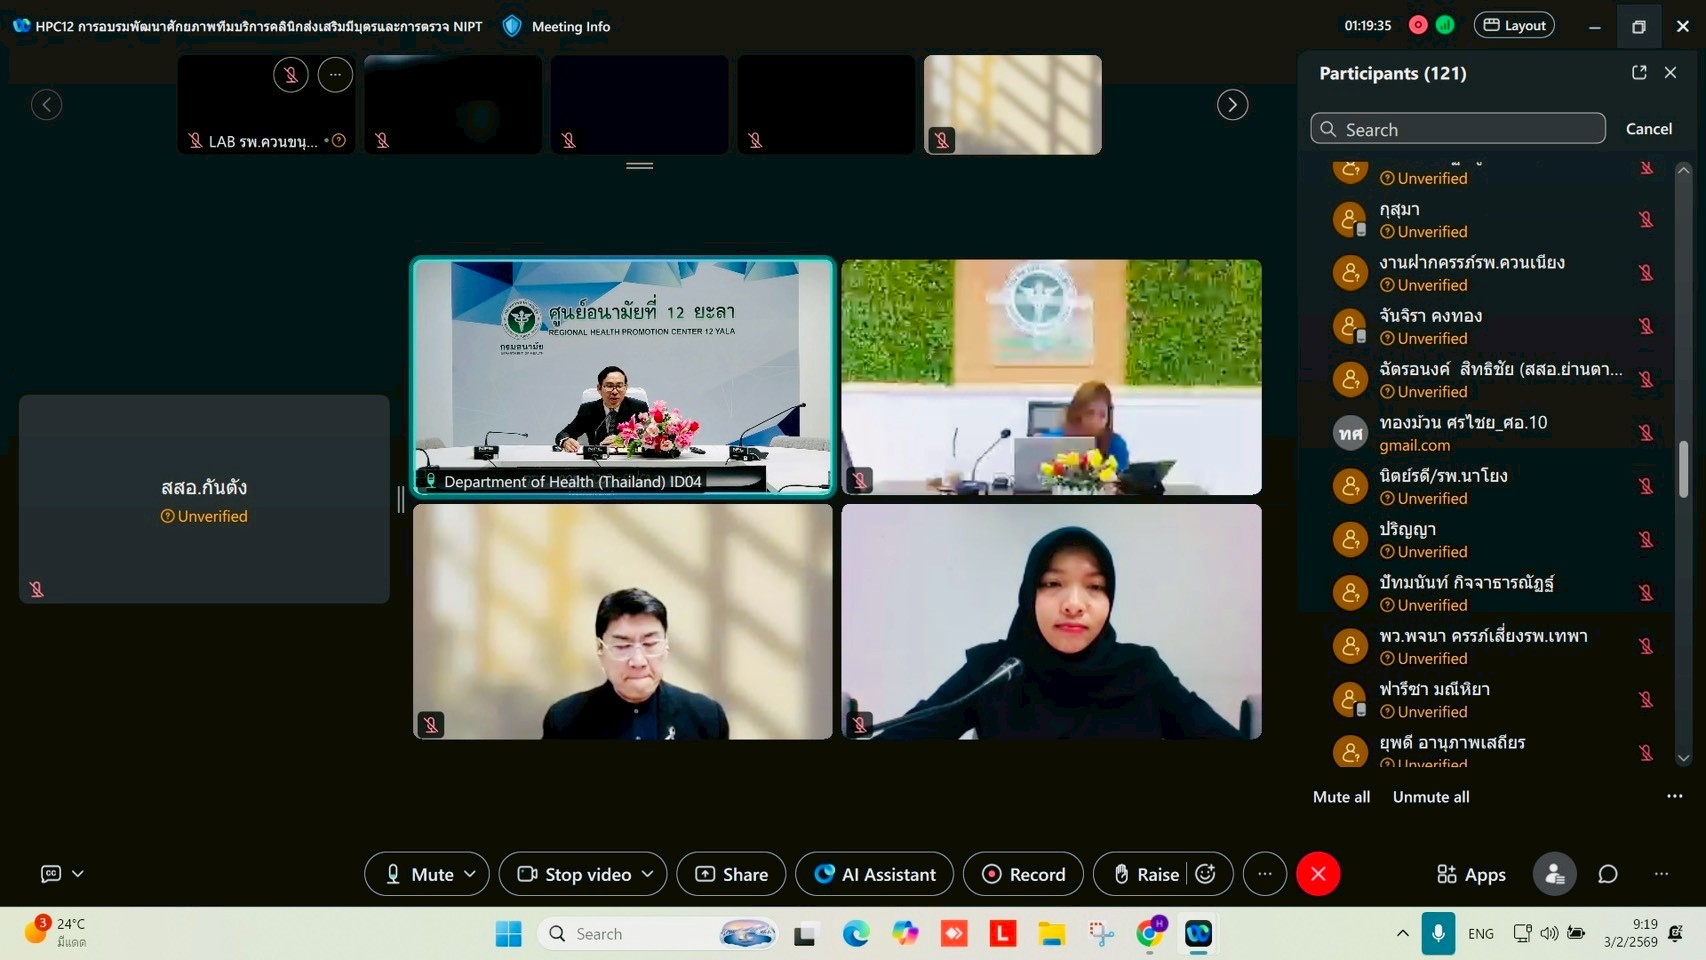
Task: Toggle Raise hand
Action: click(1146, 874)
